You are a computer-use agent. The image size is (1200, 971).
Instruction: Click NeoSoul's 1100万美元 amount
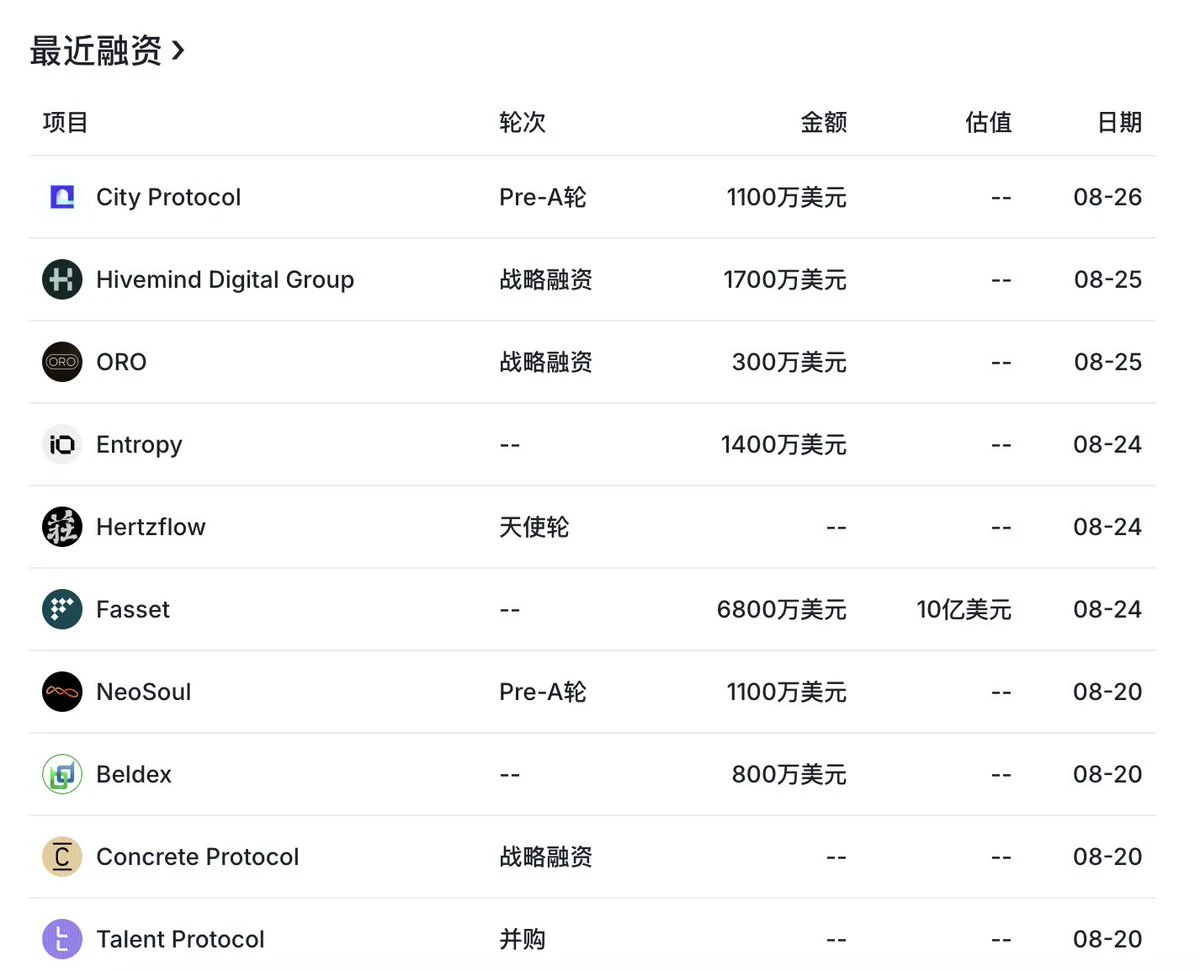point(787,692)
